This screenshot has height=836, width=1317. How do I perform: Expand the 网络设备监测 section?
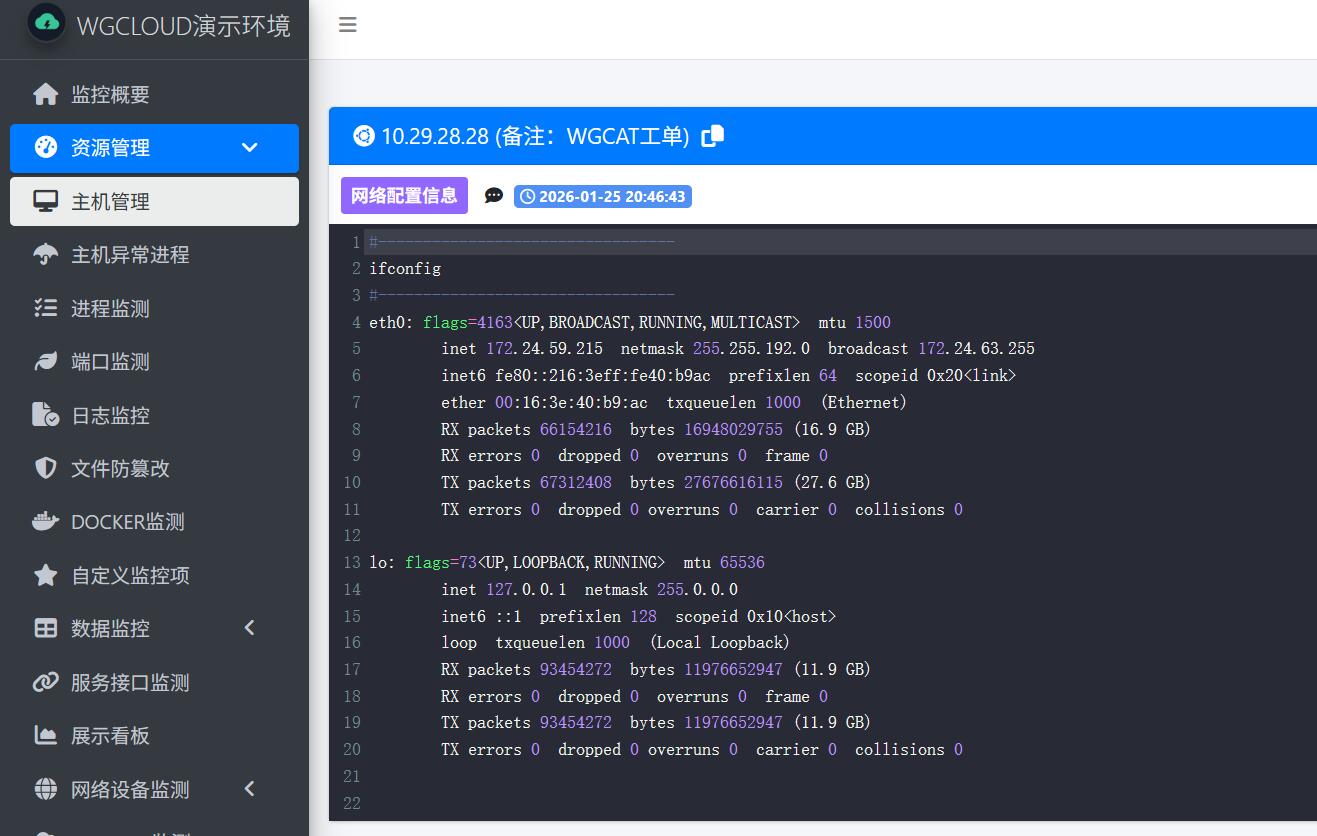[248, 789]
